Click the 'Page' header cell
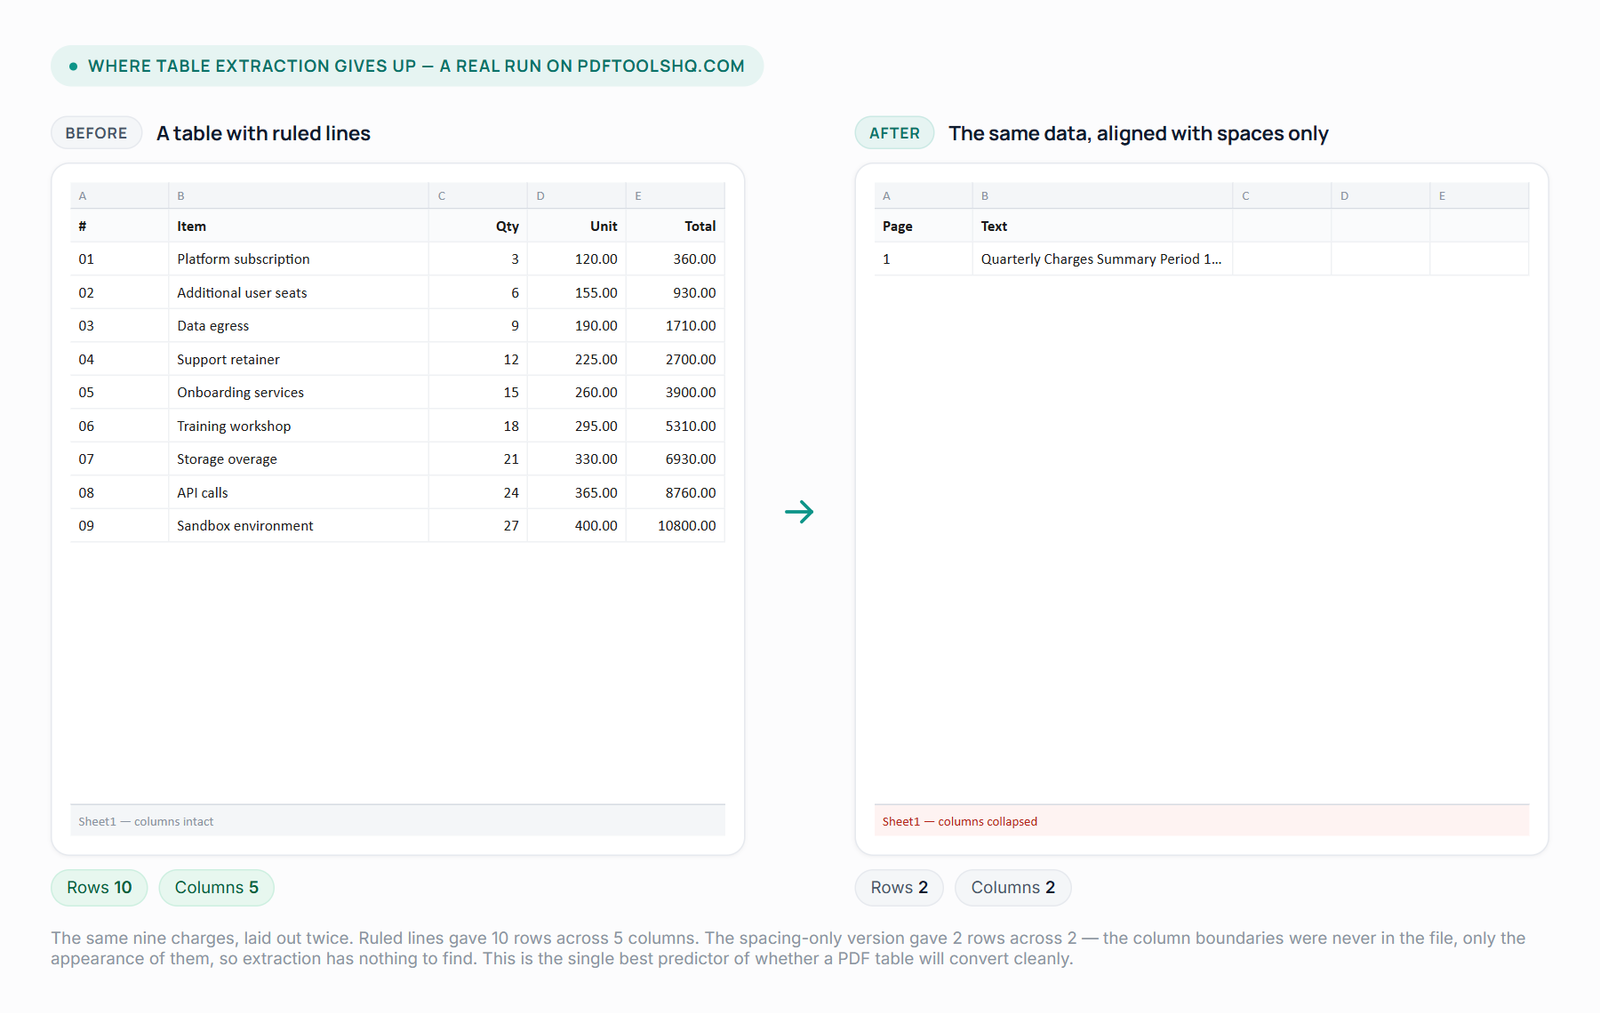The height and width of the screenshot is (1013, 1600). click(x=923, y=226)
